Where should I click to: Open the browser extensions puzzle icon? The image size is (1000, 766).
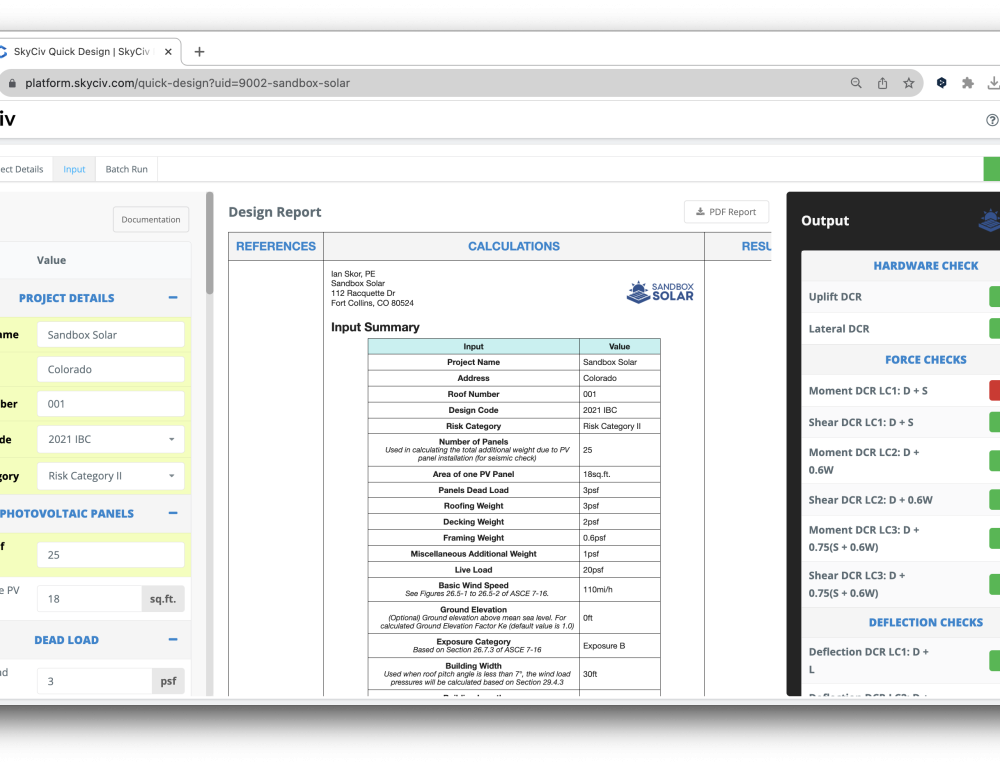pyautogui.click(x=967, y=83)
